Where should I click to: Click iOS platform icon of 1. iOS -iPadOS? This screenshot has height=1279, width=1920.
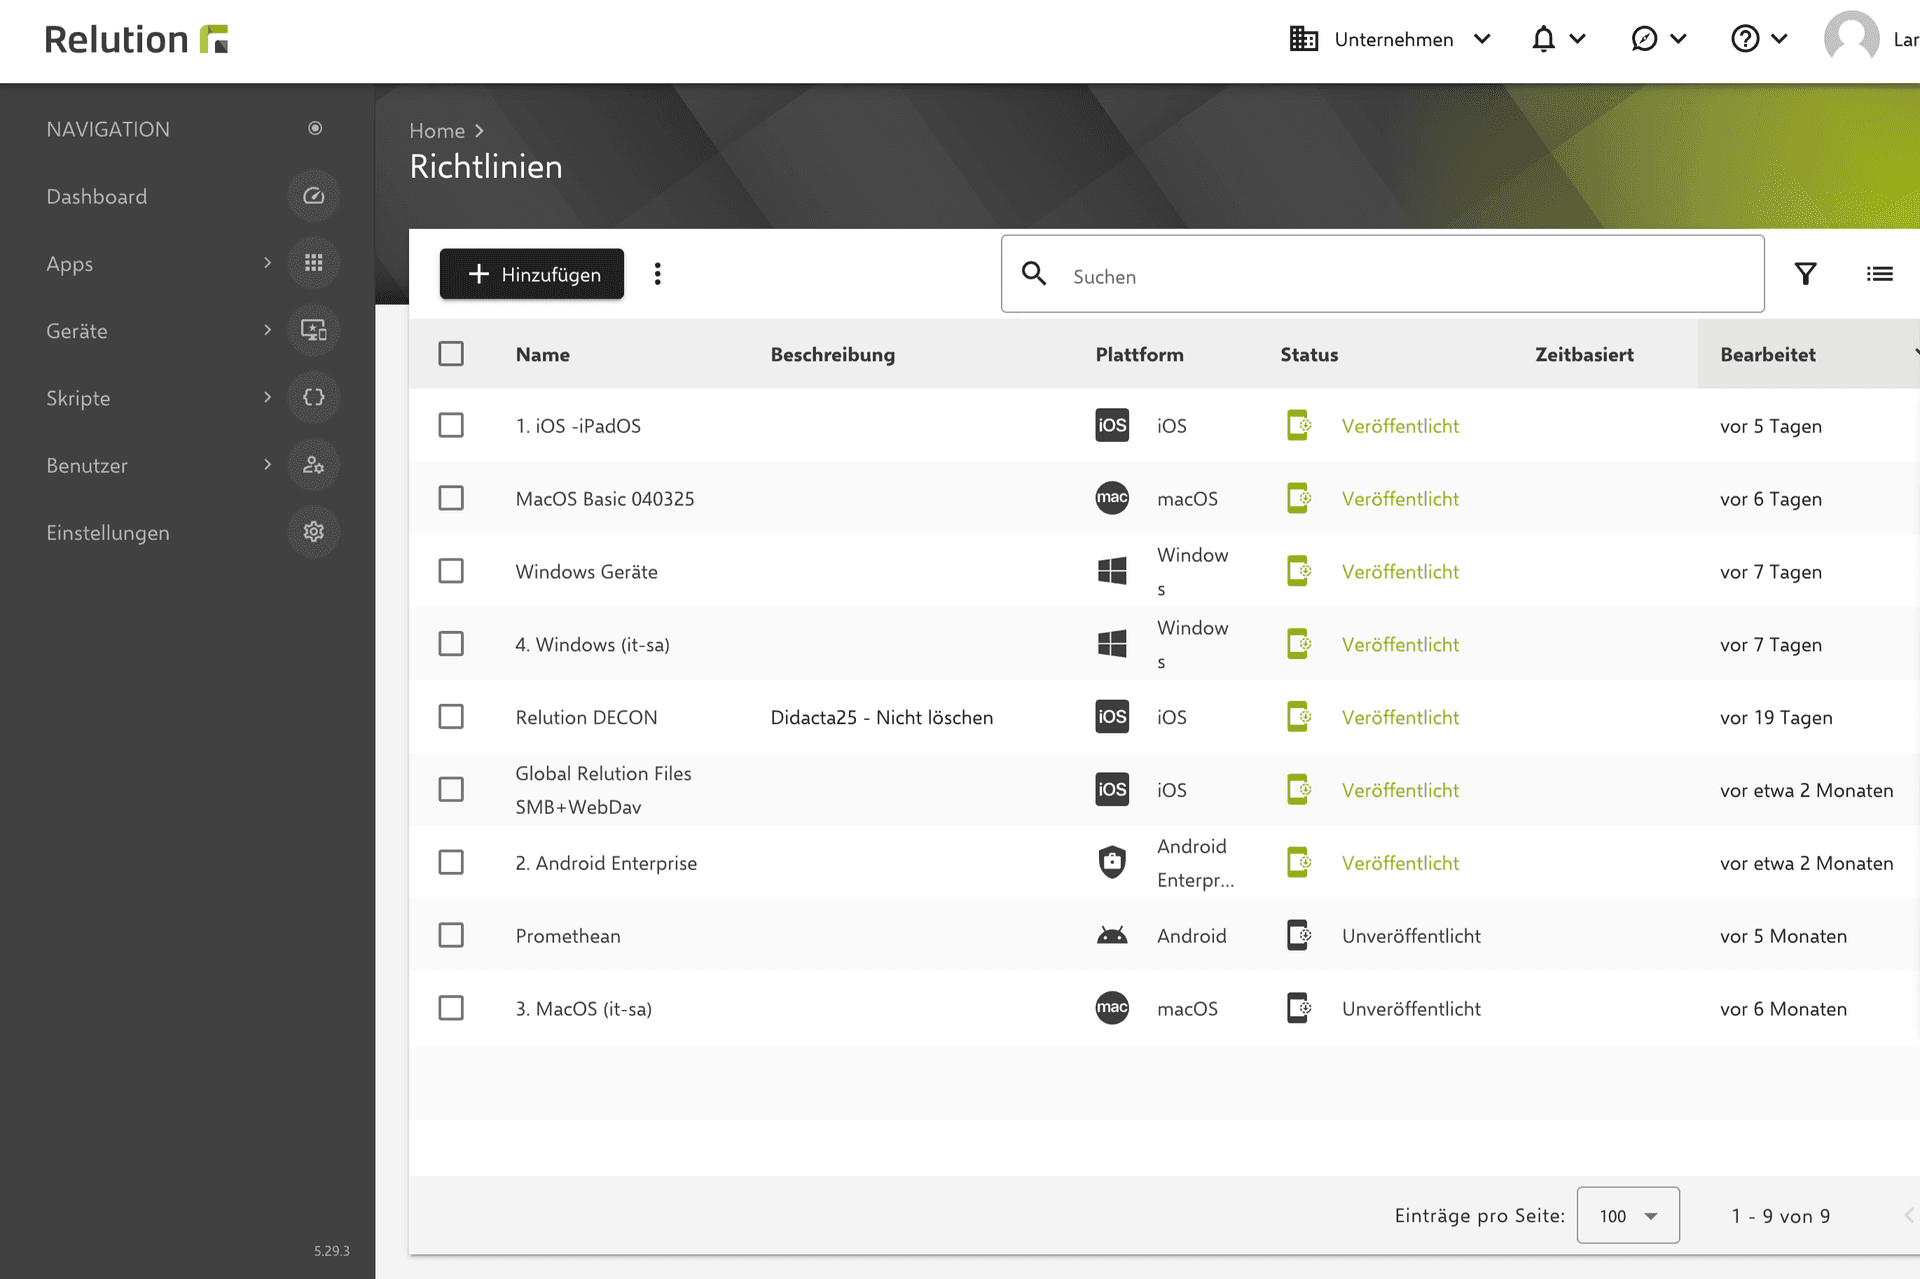coord(1112,425)
